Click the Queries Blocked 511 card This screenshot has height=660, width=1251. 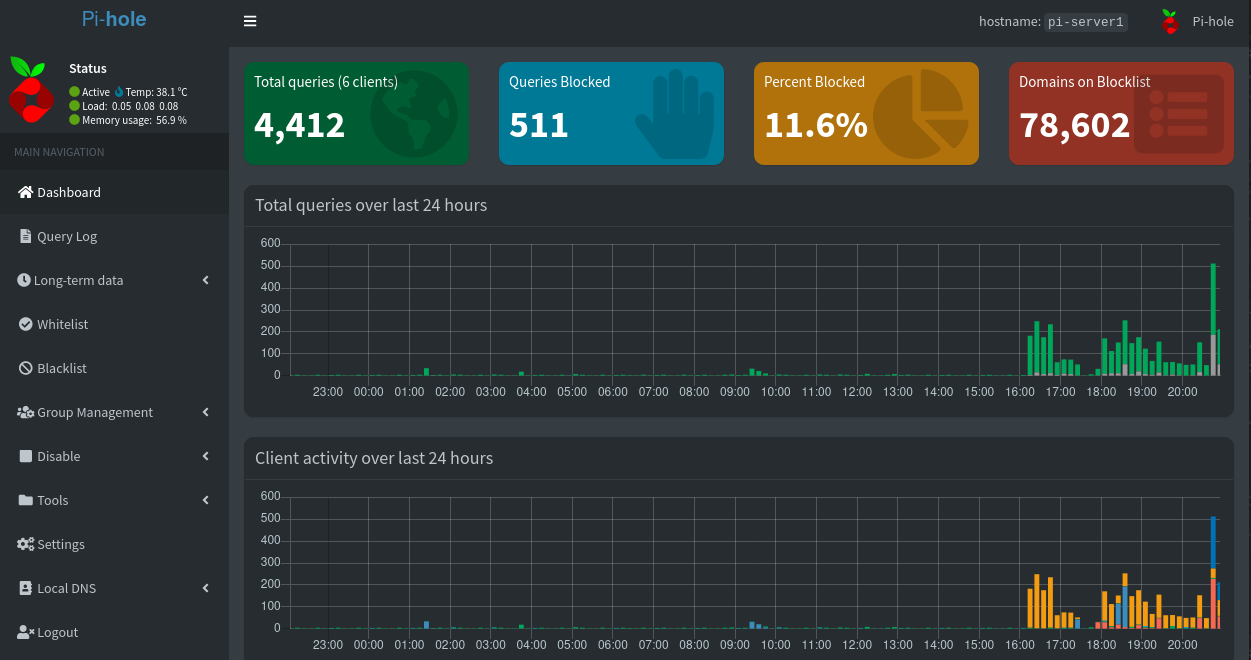[x=611, y=113]
